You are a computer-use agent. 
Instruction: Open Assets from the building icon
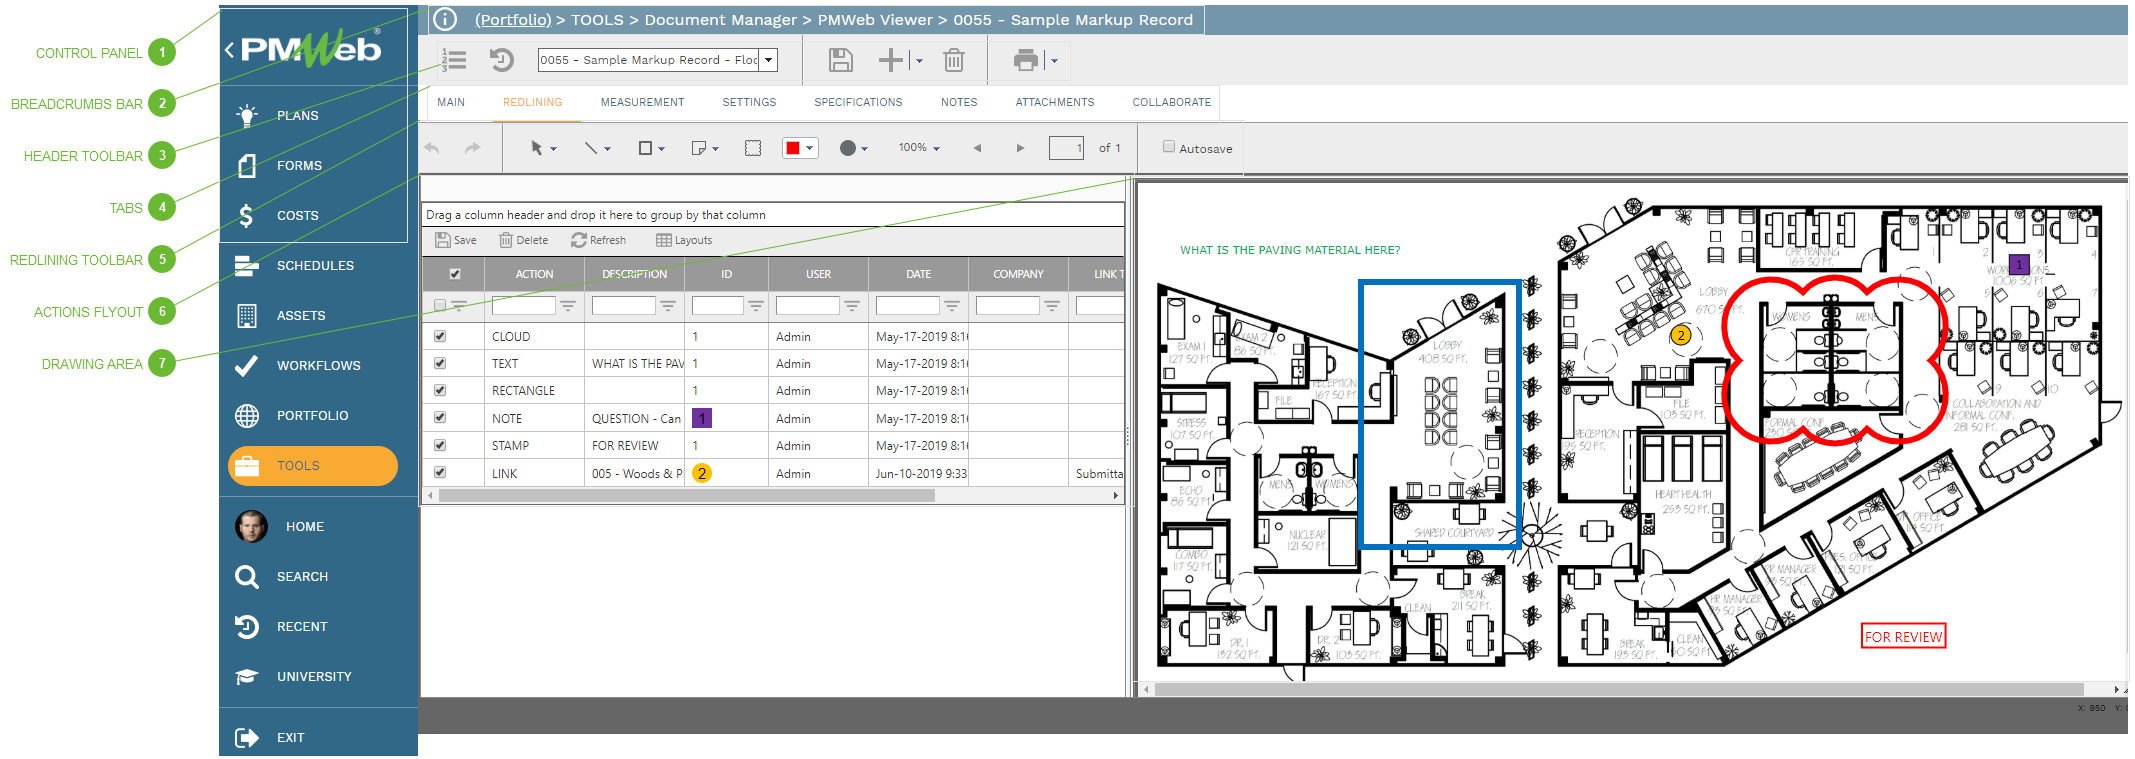click(246, 315)
